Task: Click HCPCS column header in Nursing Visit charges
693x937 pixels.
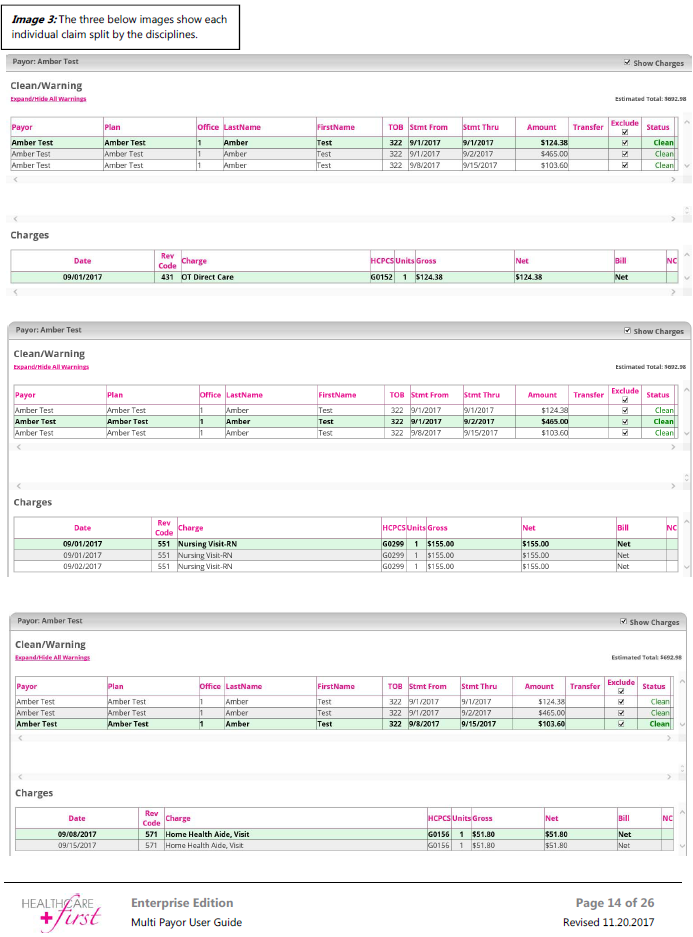Action: (393, 527)
